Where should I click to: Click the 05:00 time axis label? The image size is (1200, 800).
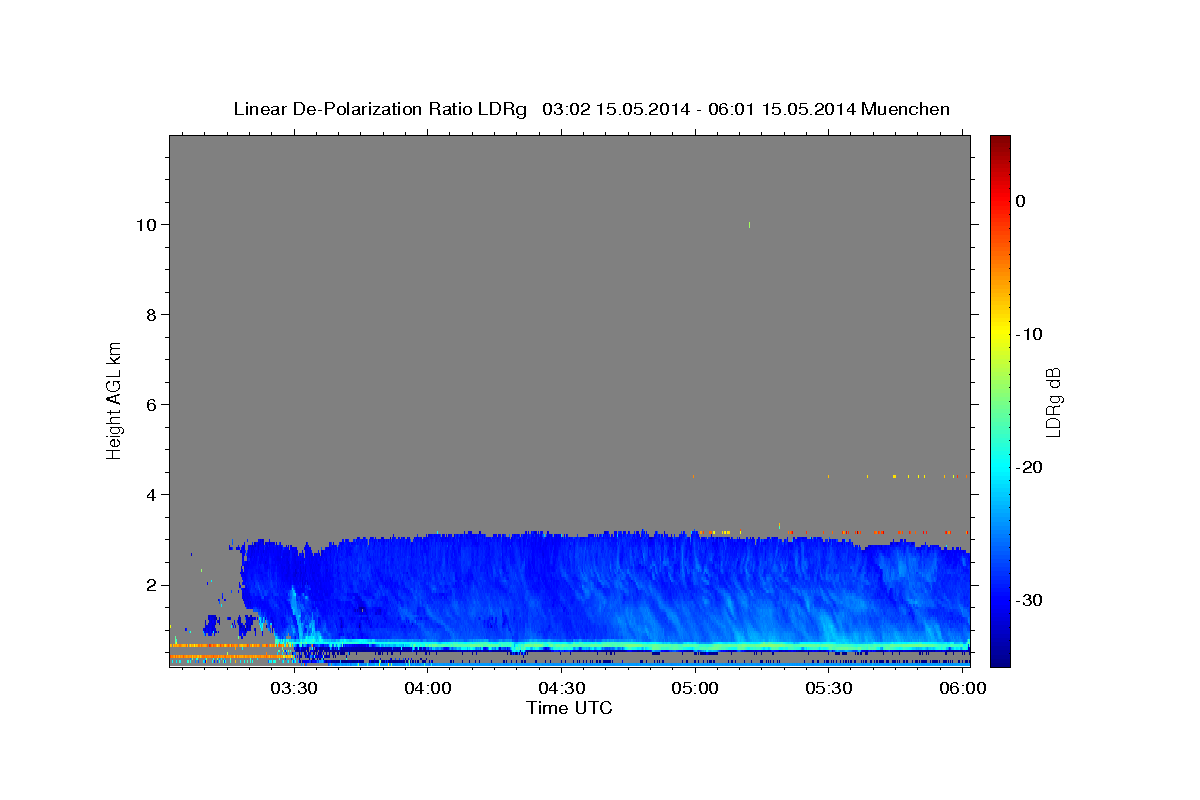pyautogui.click(x=695, y=688)
